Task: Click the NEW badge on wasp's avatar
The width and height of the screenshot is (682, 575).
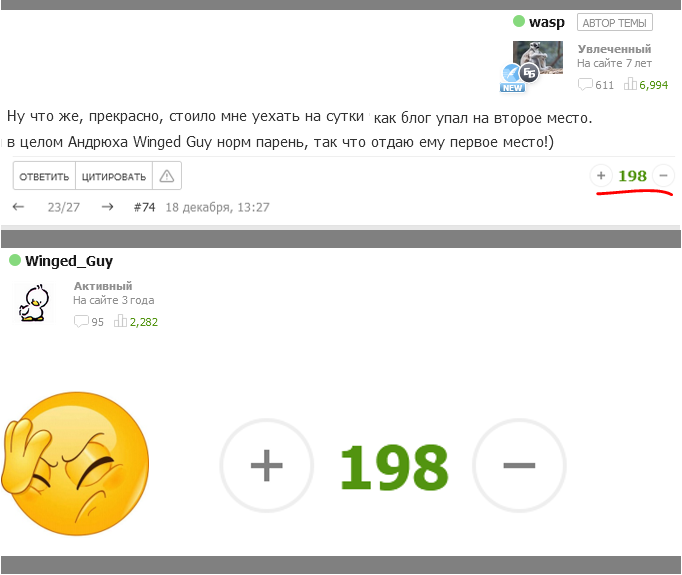Action: click(x=512, y=87)
